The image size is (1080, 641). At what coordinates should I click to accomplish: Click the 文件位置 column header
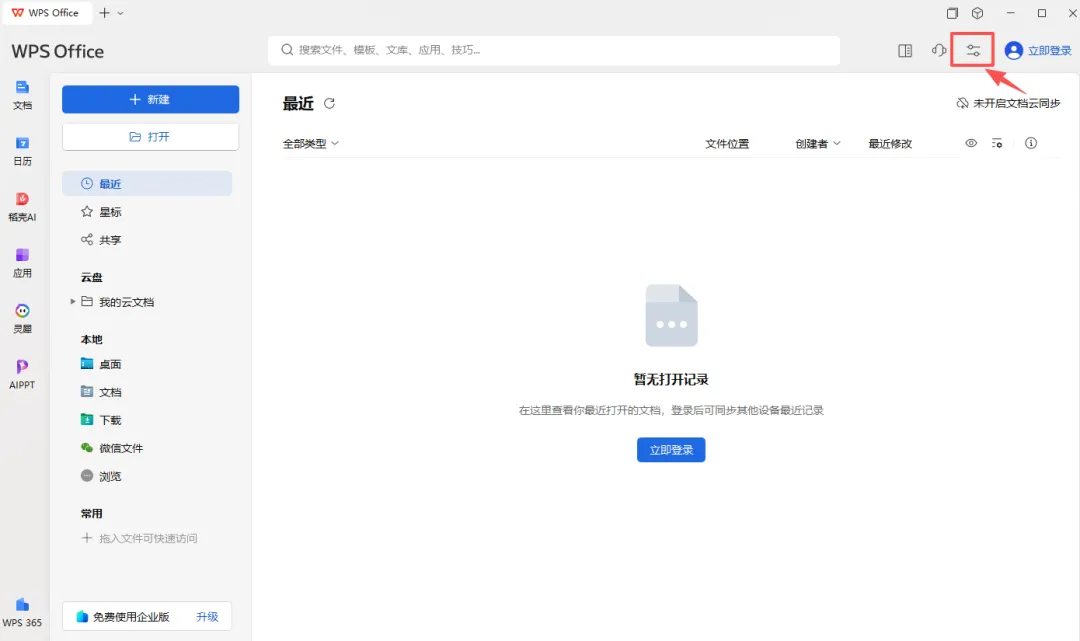pyautogui.click(x=727, y=143)
